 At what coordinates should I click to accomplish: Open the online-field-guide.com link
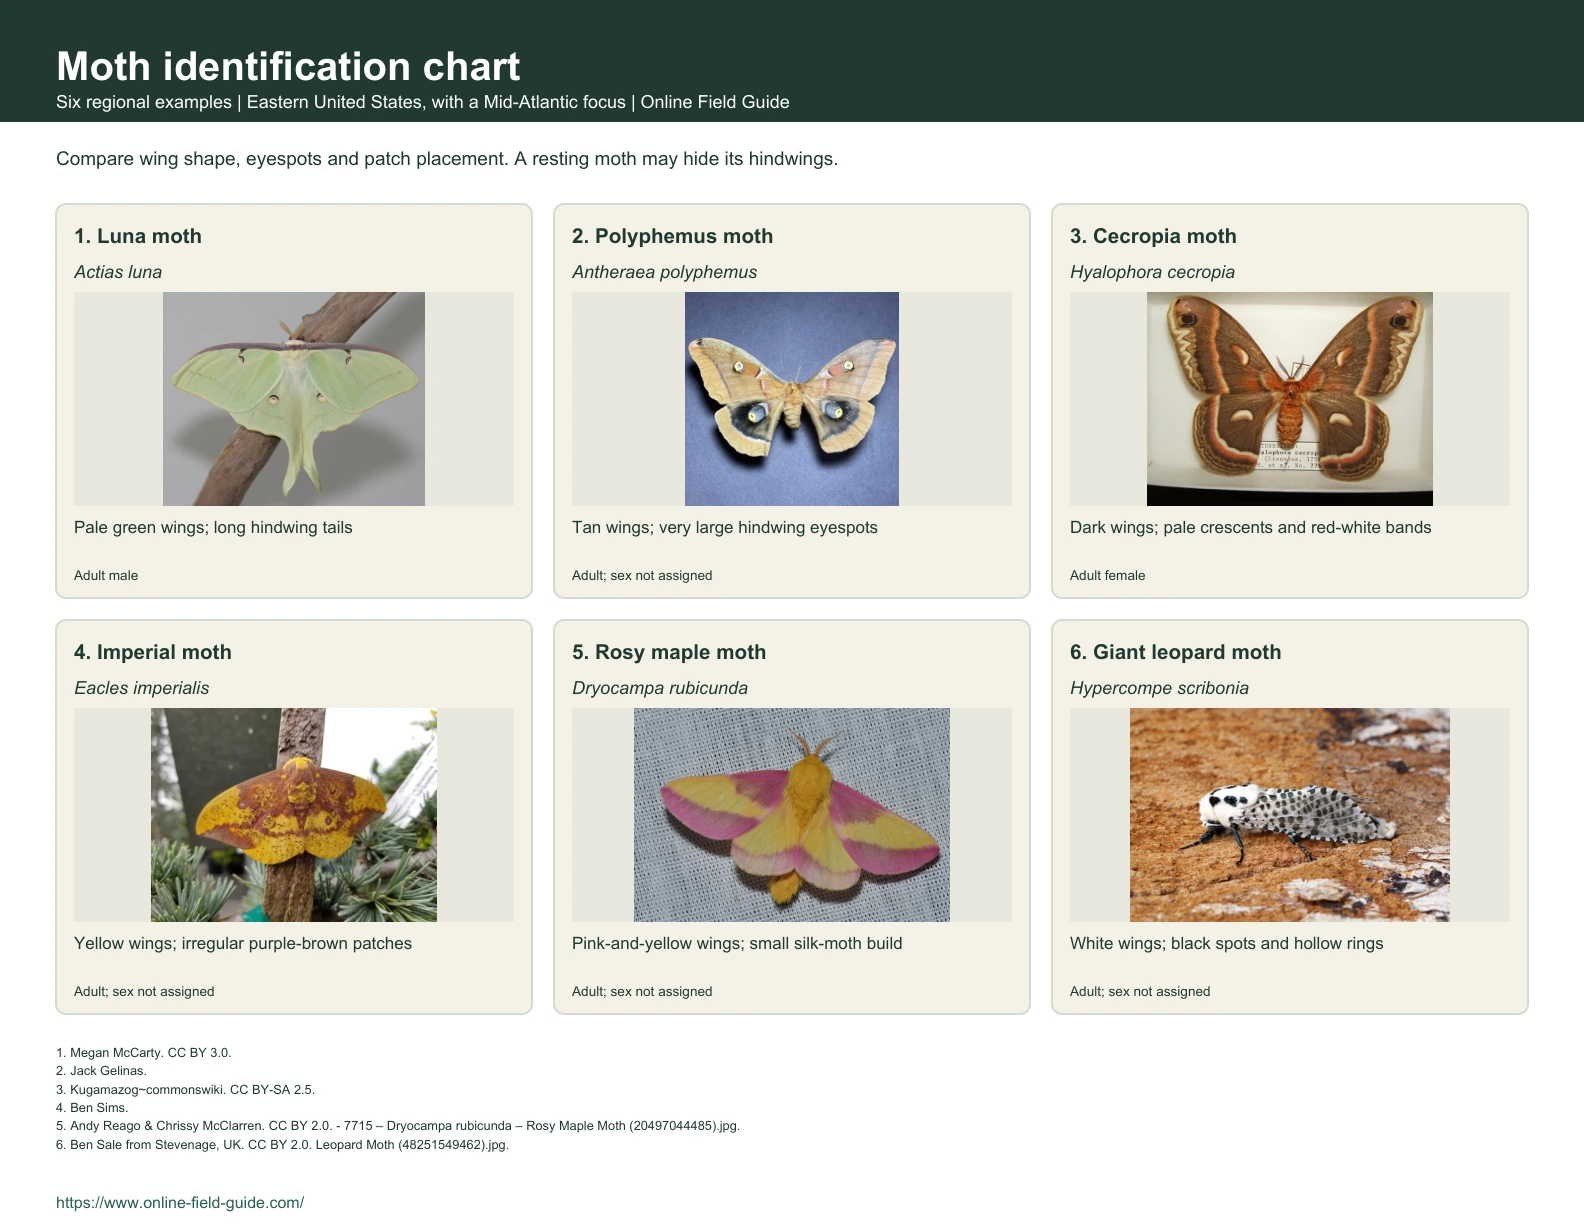tap(180, 1203)
